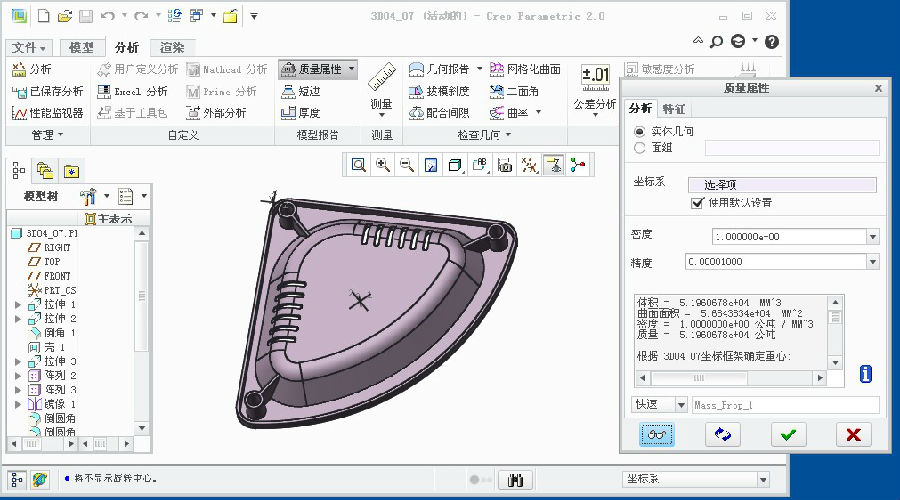Click the 厚度 thickness tool

click(301, 113)
